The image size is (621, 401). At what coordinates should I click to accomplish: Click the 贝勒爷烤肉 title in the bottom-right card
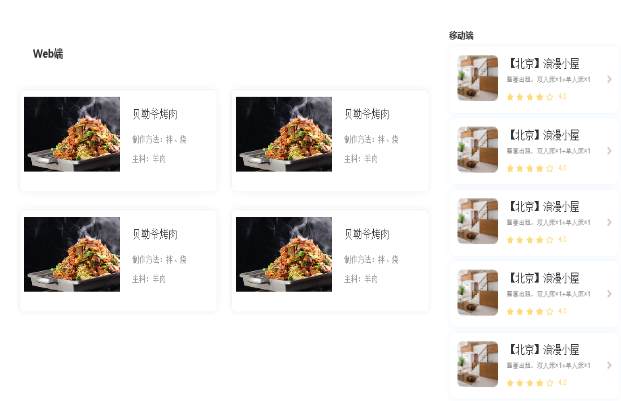[367, 234]
